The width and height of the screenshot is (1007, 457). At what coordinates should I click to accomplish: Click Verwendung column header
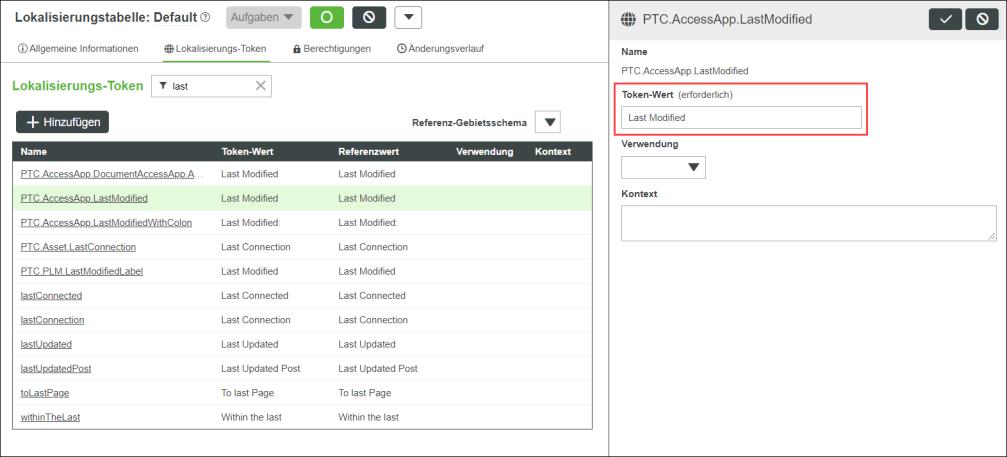485,152
